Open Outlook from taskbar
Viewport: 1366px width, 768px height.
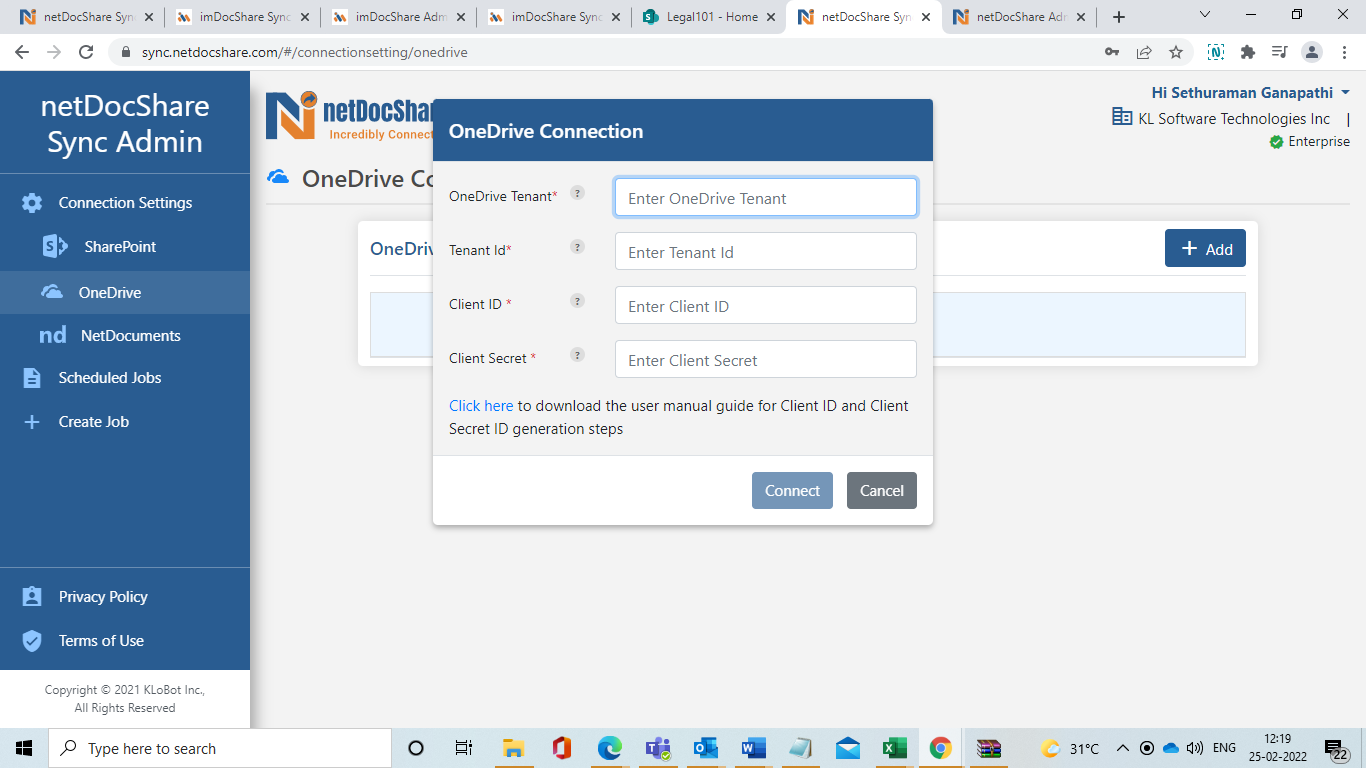point(706,748)
